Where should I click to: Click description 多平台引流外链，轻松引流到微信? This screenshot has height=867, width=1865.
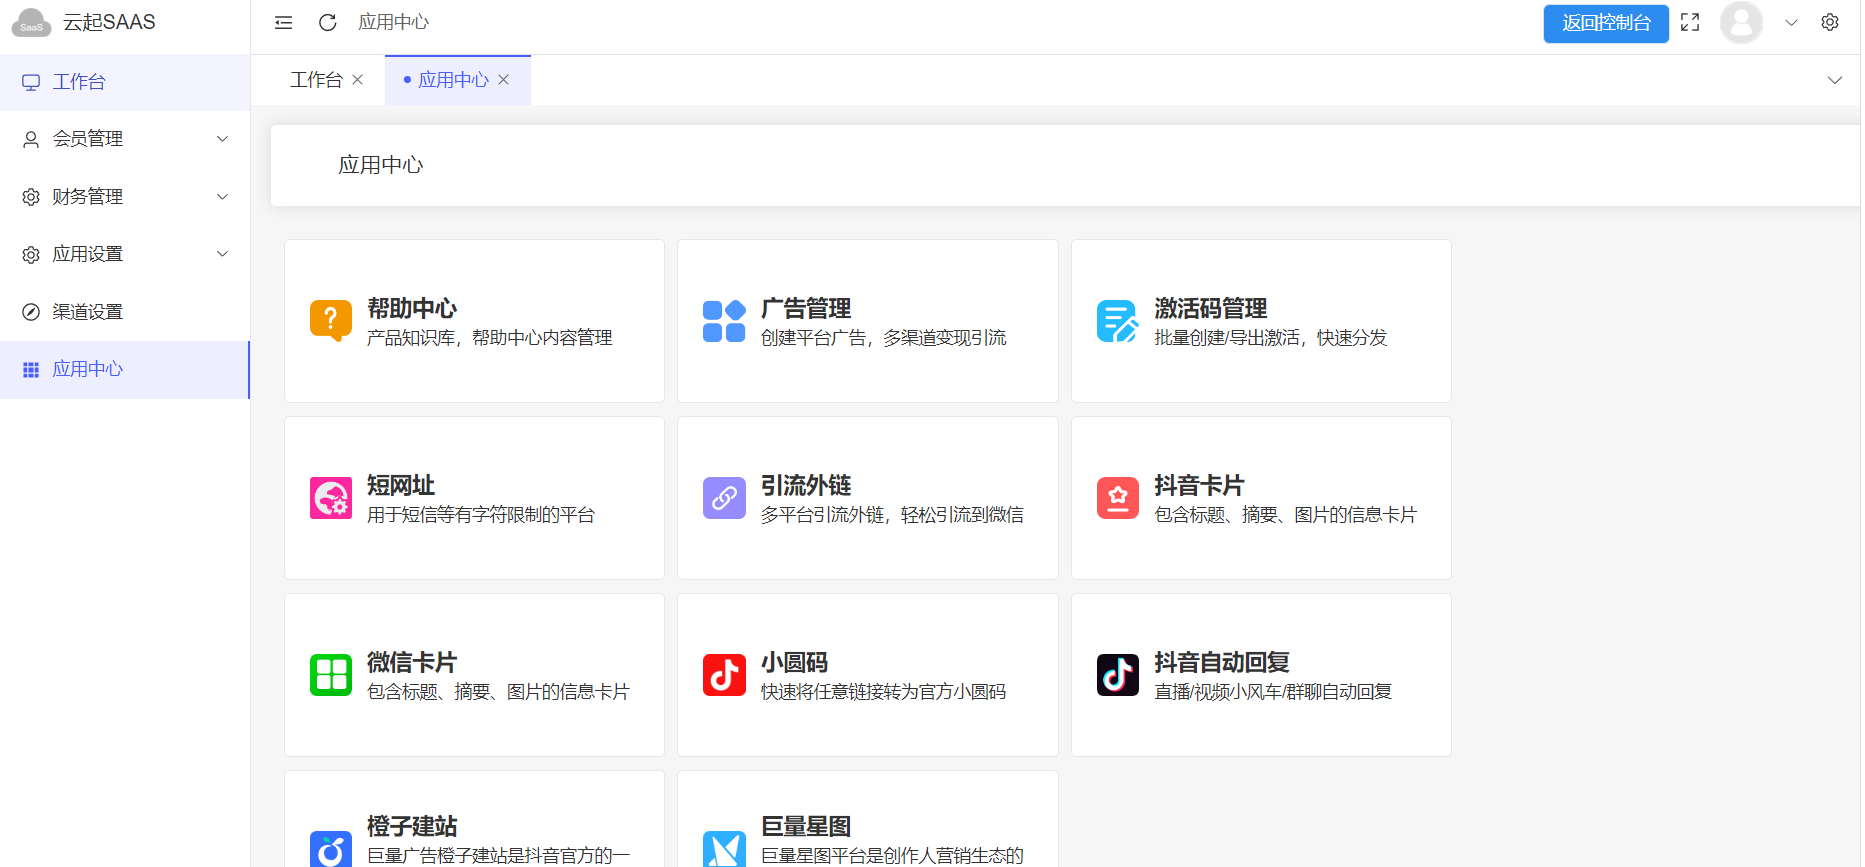click(892, 515)
